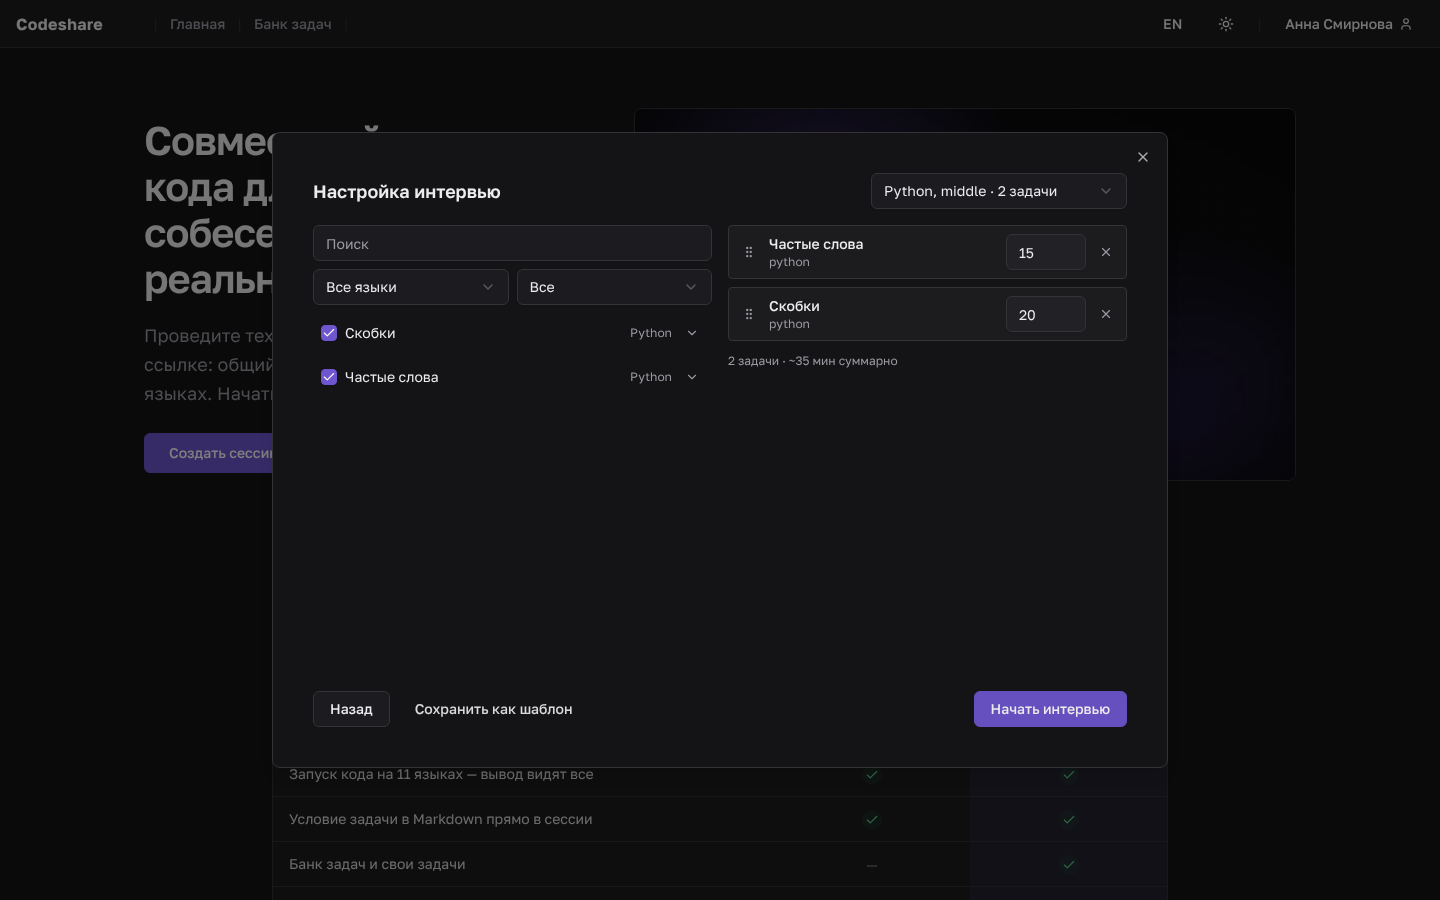This screenshot has height=900, width=1440.
Task: Open the Python, middle template dropdown
Action: pyautogui.click(x=999, y=191)
